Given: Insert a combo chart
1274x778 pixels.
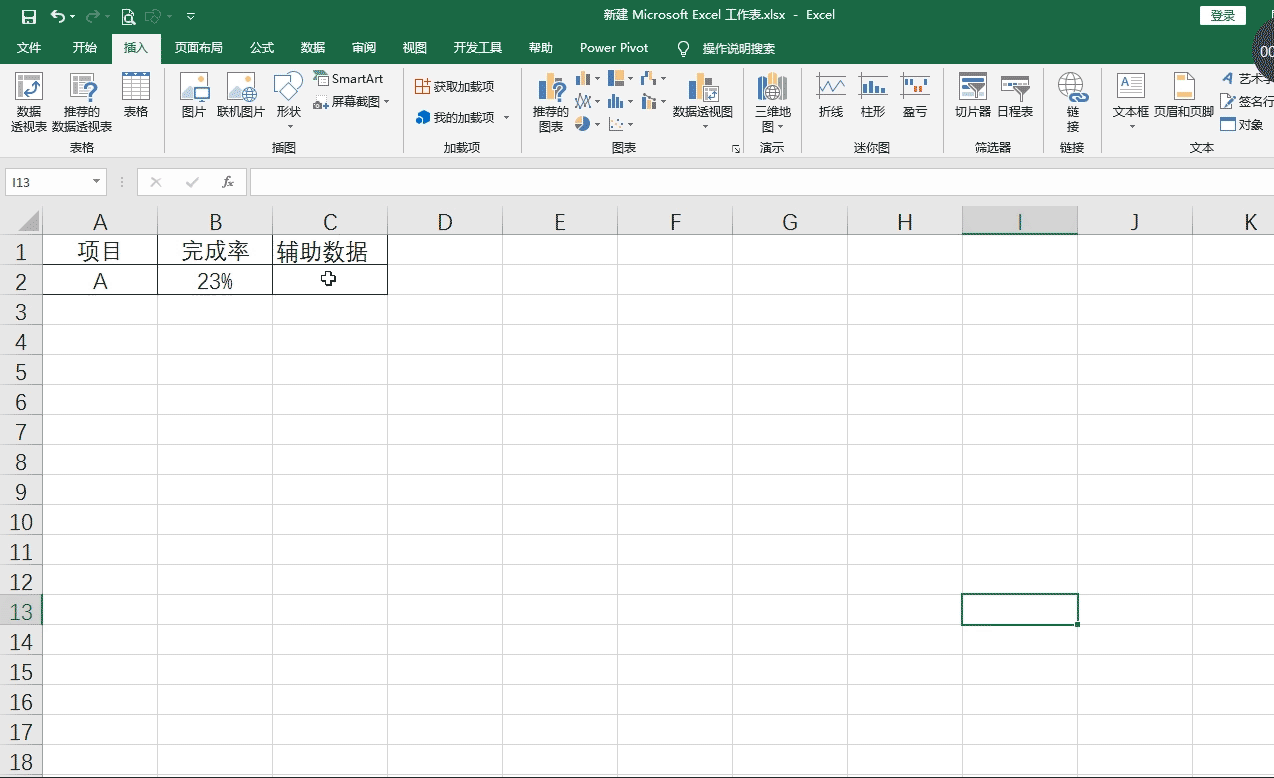Looking at the screenshot, I should 649,101.
